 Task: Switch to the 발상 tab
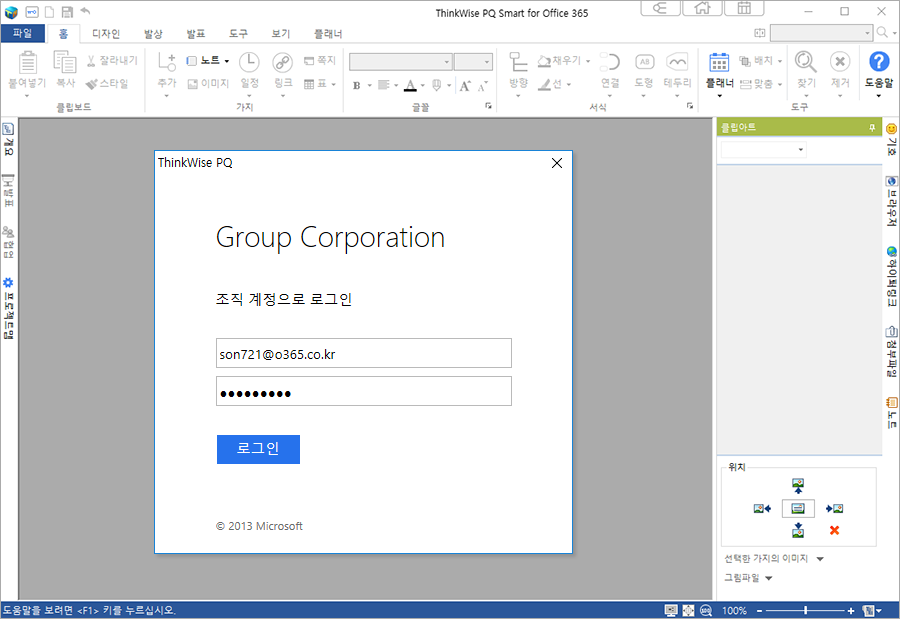[153, 34]
